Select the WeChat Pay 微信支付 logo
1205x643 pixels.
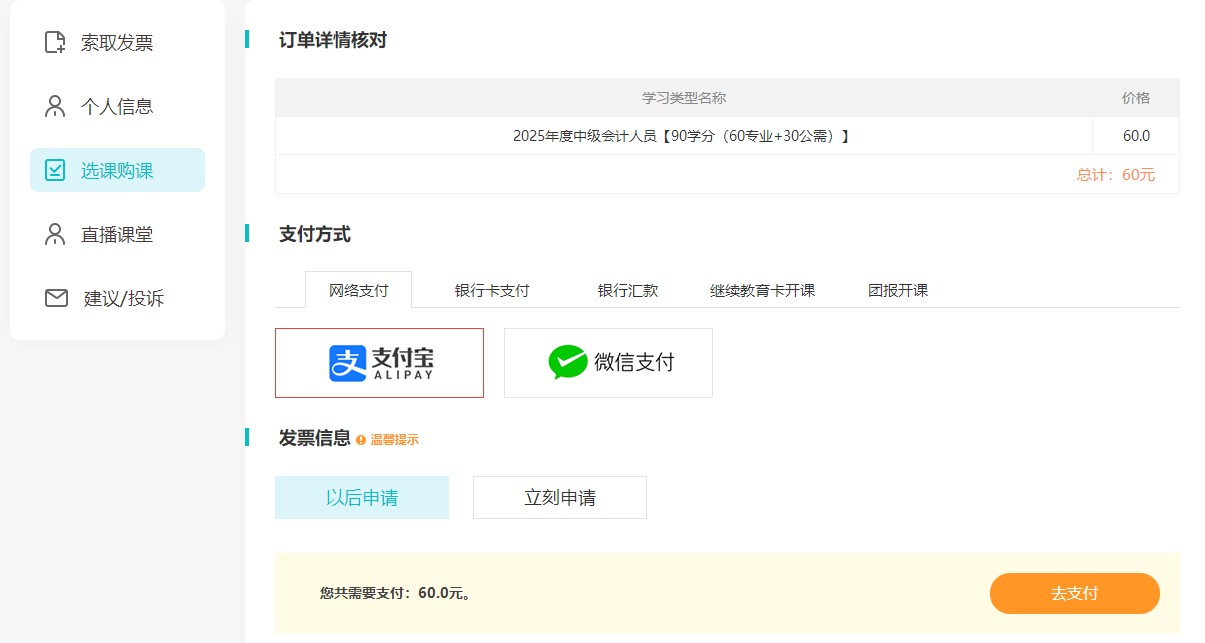608,362
